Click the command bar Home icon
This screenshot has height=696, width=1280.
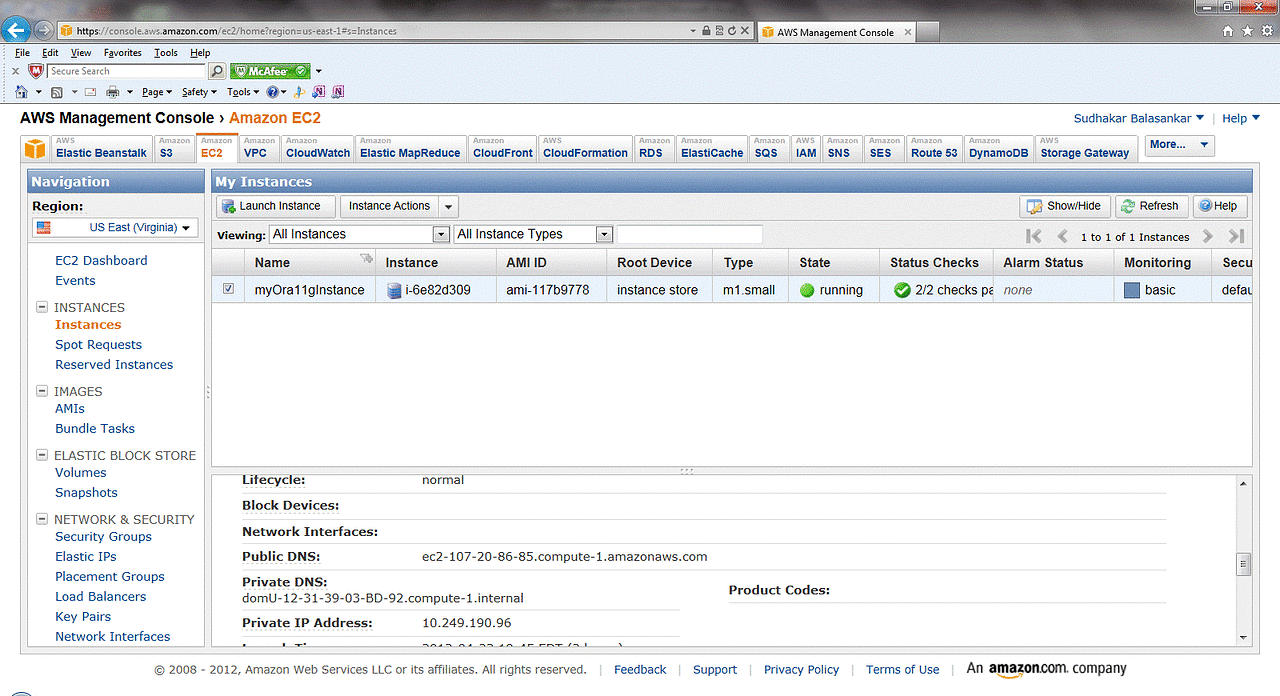[x=21, y=92]
